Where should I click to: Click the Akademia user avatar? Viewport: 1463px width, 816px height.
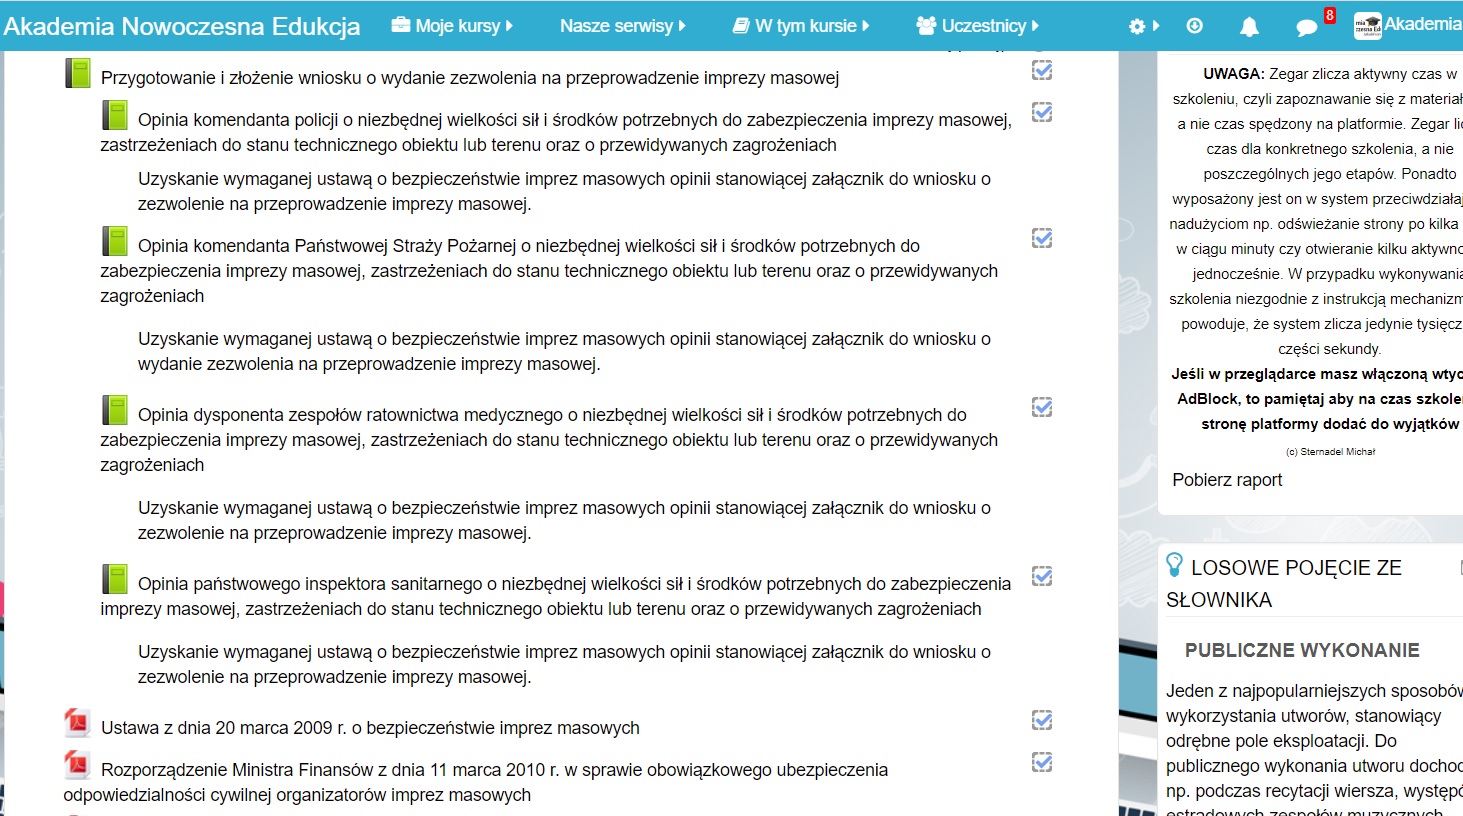click(1367, 26)
